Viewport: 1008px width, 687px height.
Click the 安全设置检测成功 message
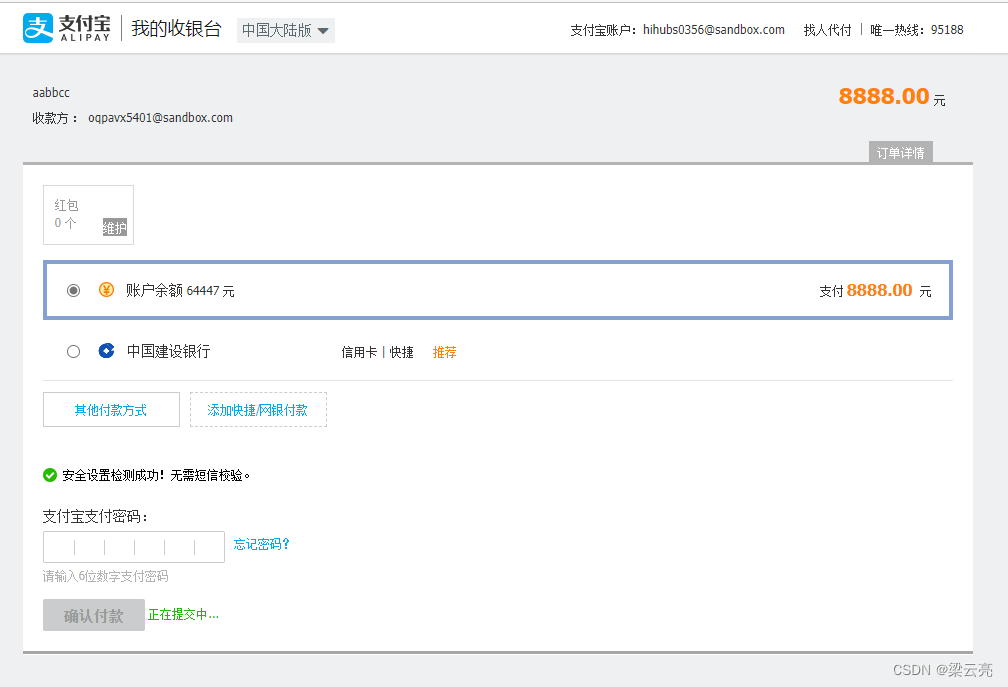(156, 475)
